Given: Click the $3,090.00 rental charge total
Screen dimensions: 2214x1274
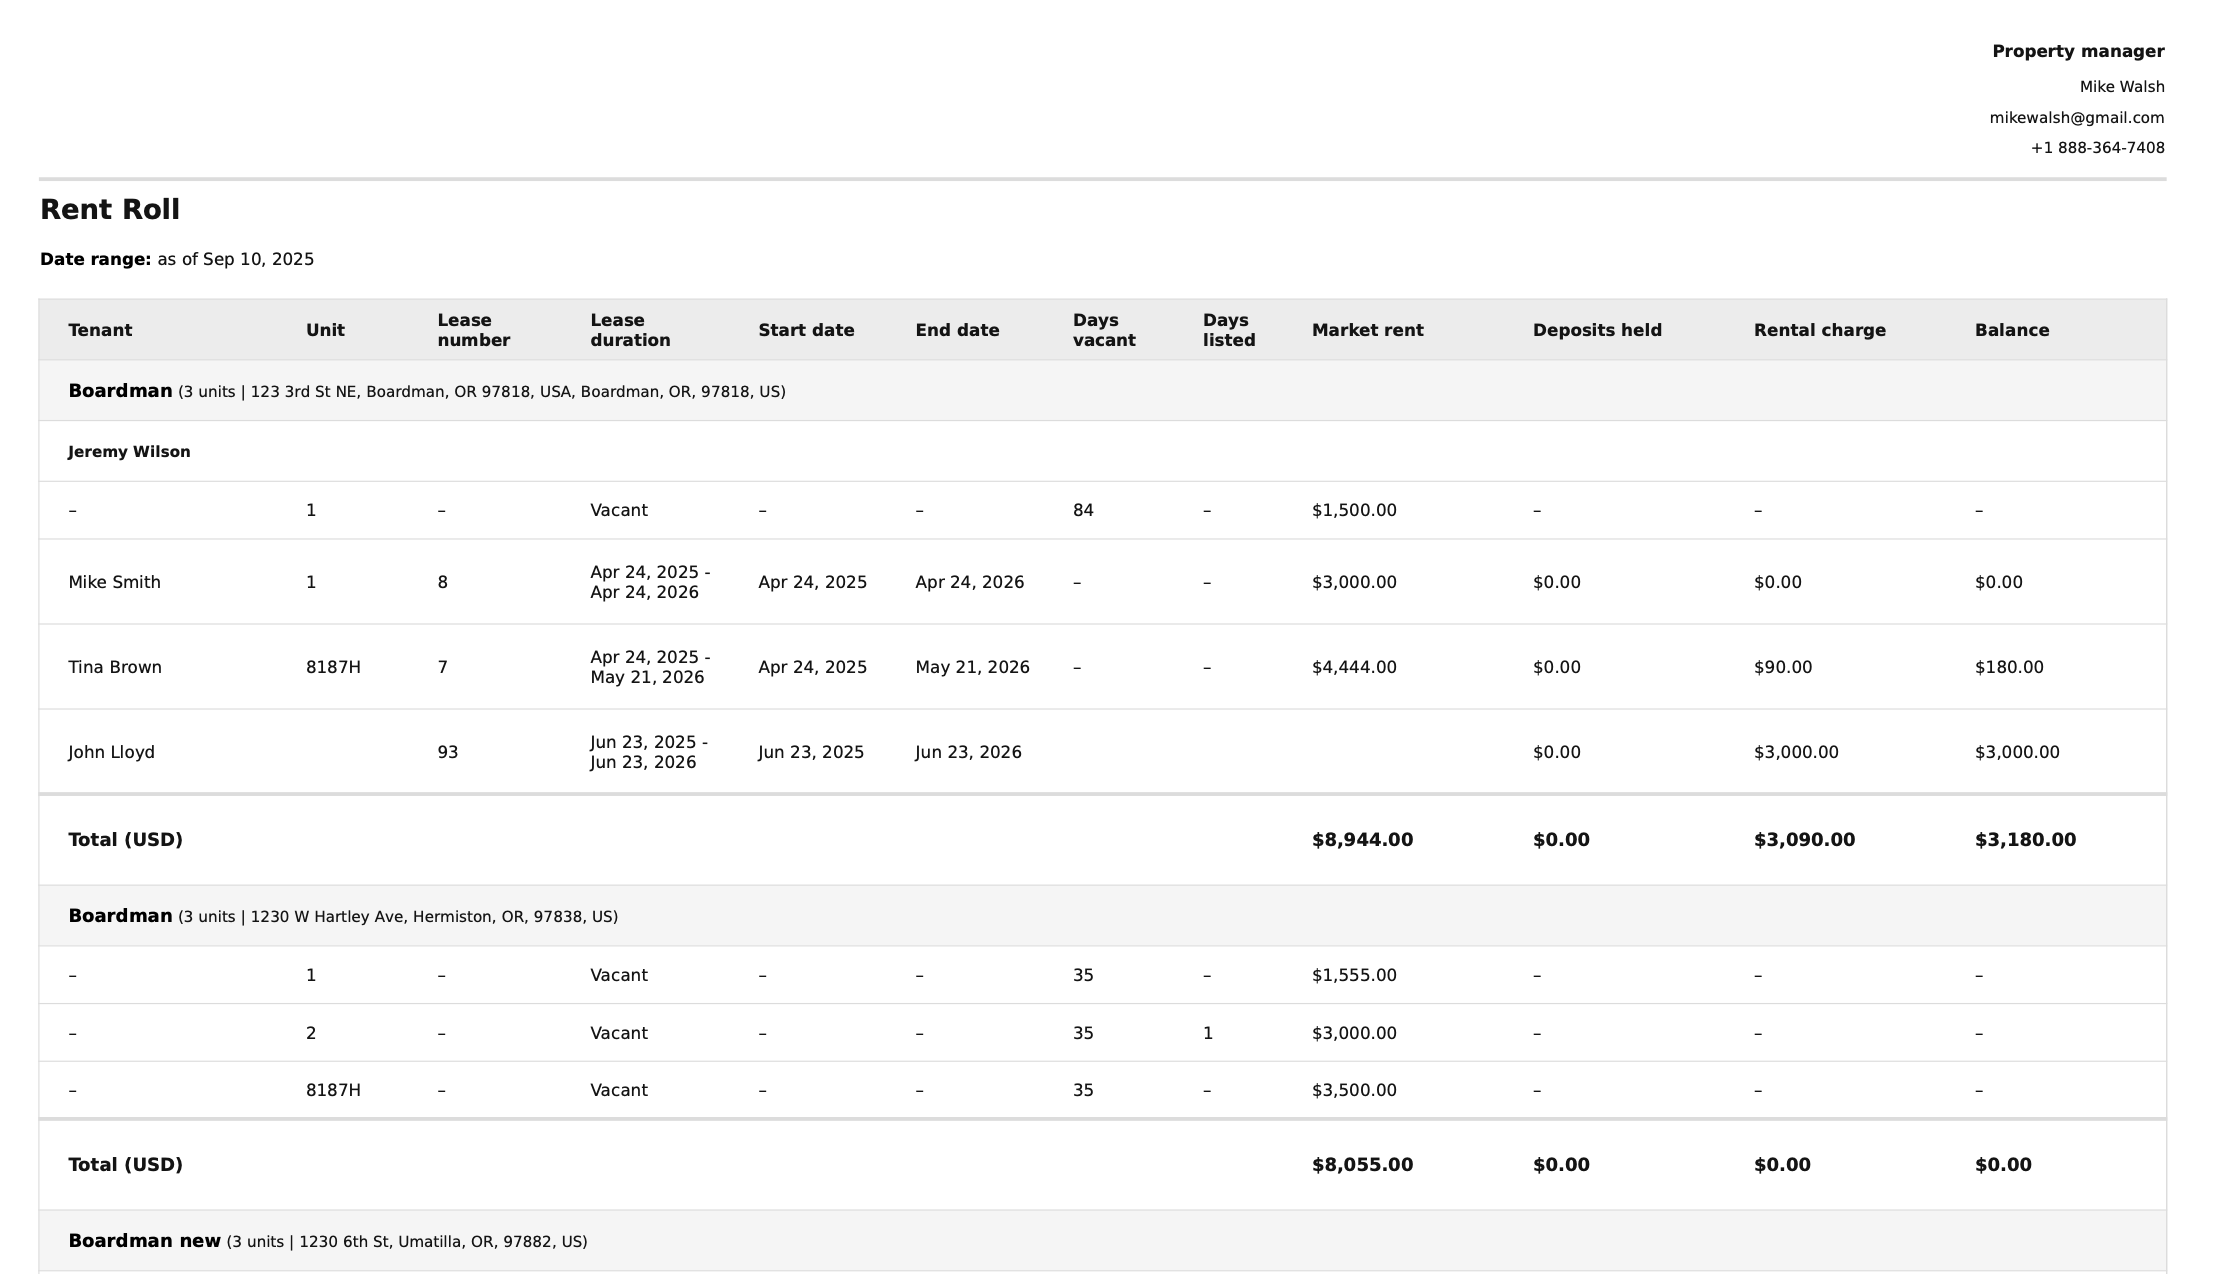Looking at the screenshot, I should (x=1804, y=840).
